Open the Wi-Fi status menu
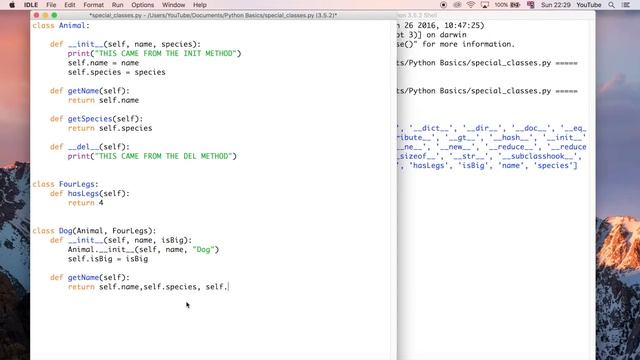640x360 pixels. 471,5
